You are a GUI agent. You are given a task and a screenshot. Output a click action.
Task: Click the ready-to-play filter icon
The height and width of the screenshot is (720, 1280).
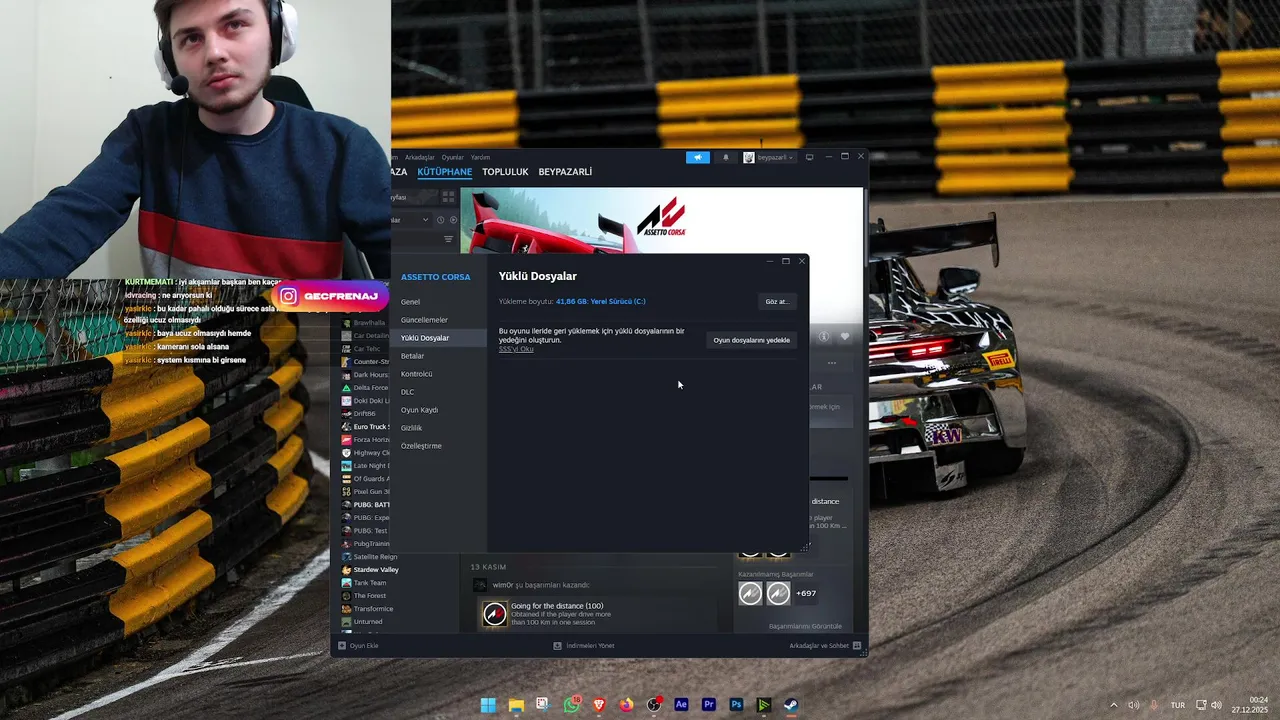[453, 220]
